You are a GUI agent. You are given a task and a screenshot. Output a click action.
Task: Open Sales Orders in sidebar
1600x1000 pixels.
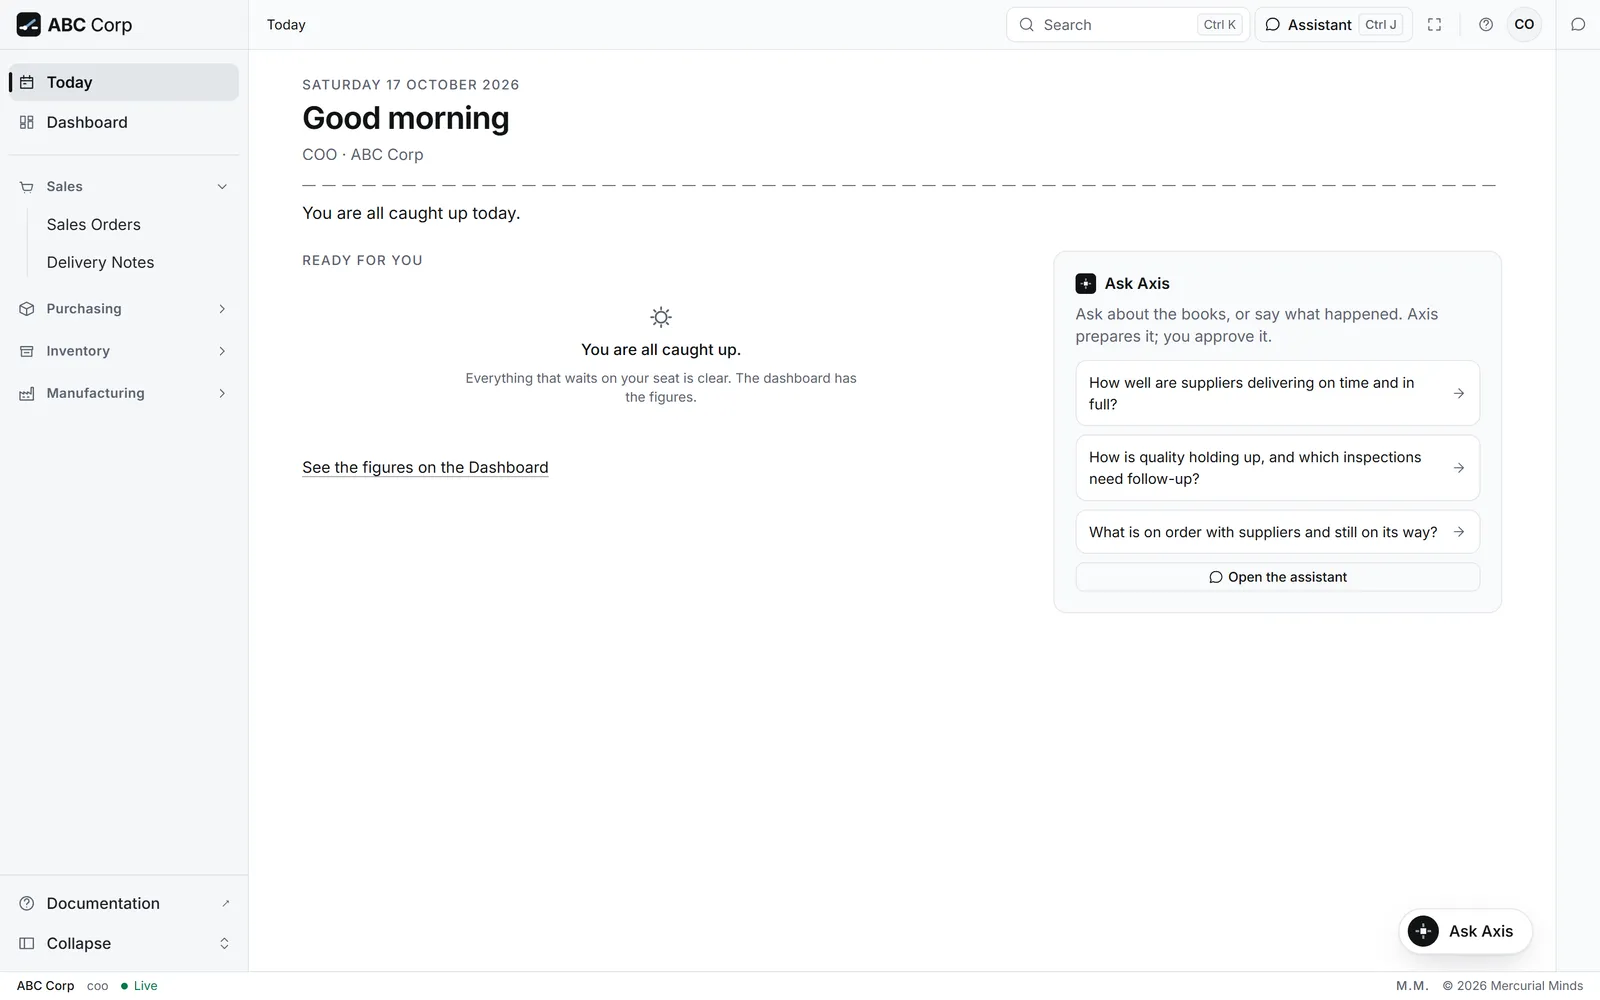pos(93,224)
